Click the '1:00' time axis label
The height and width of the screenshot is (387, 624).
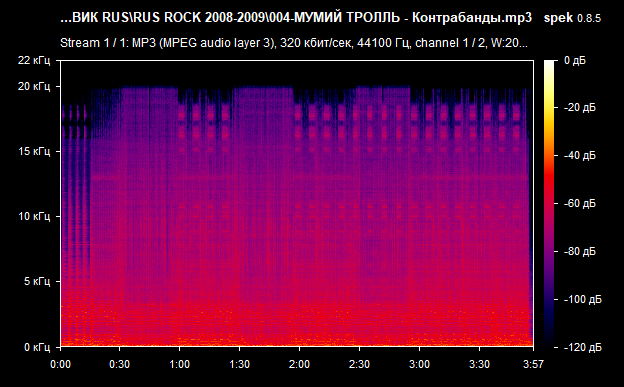coord(179,364)
